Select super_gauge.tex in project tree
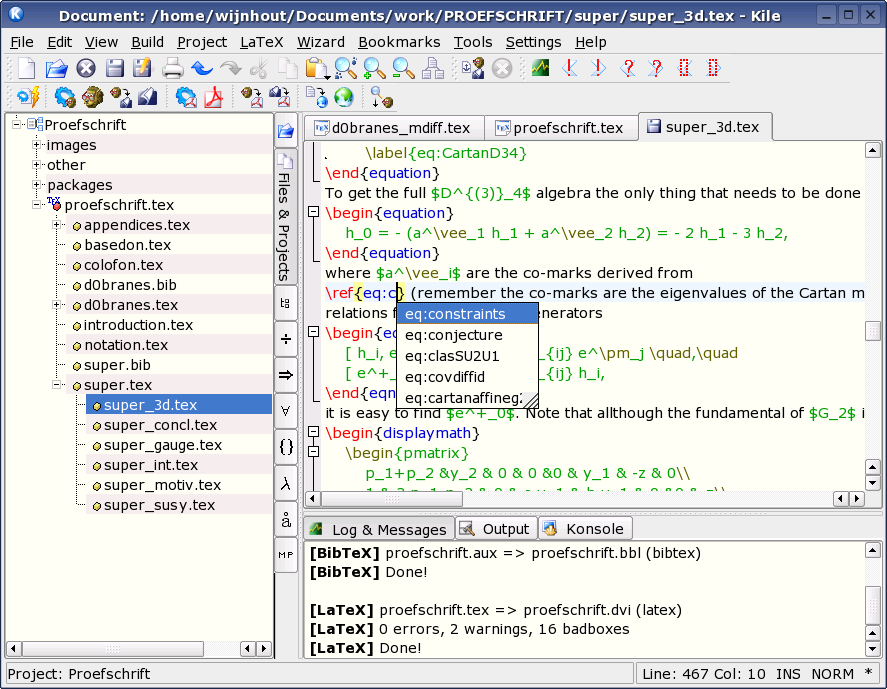 pyautogui.click(x=163, y=445)
